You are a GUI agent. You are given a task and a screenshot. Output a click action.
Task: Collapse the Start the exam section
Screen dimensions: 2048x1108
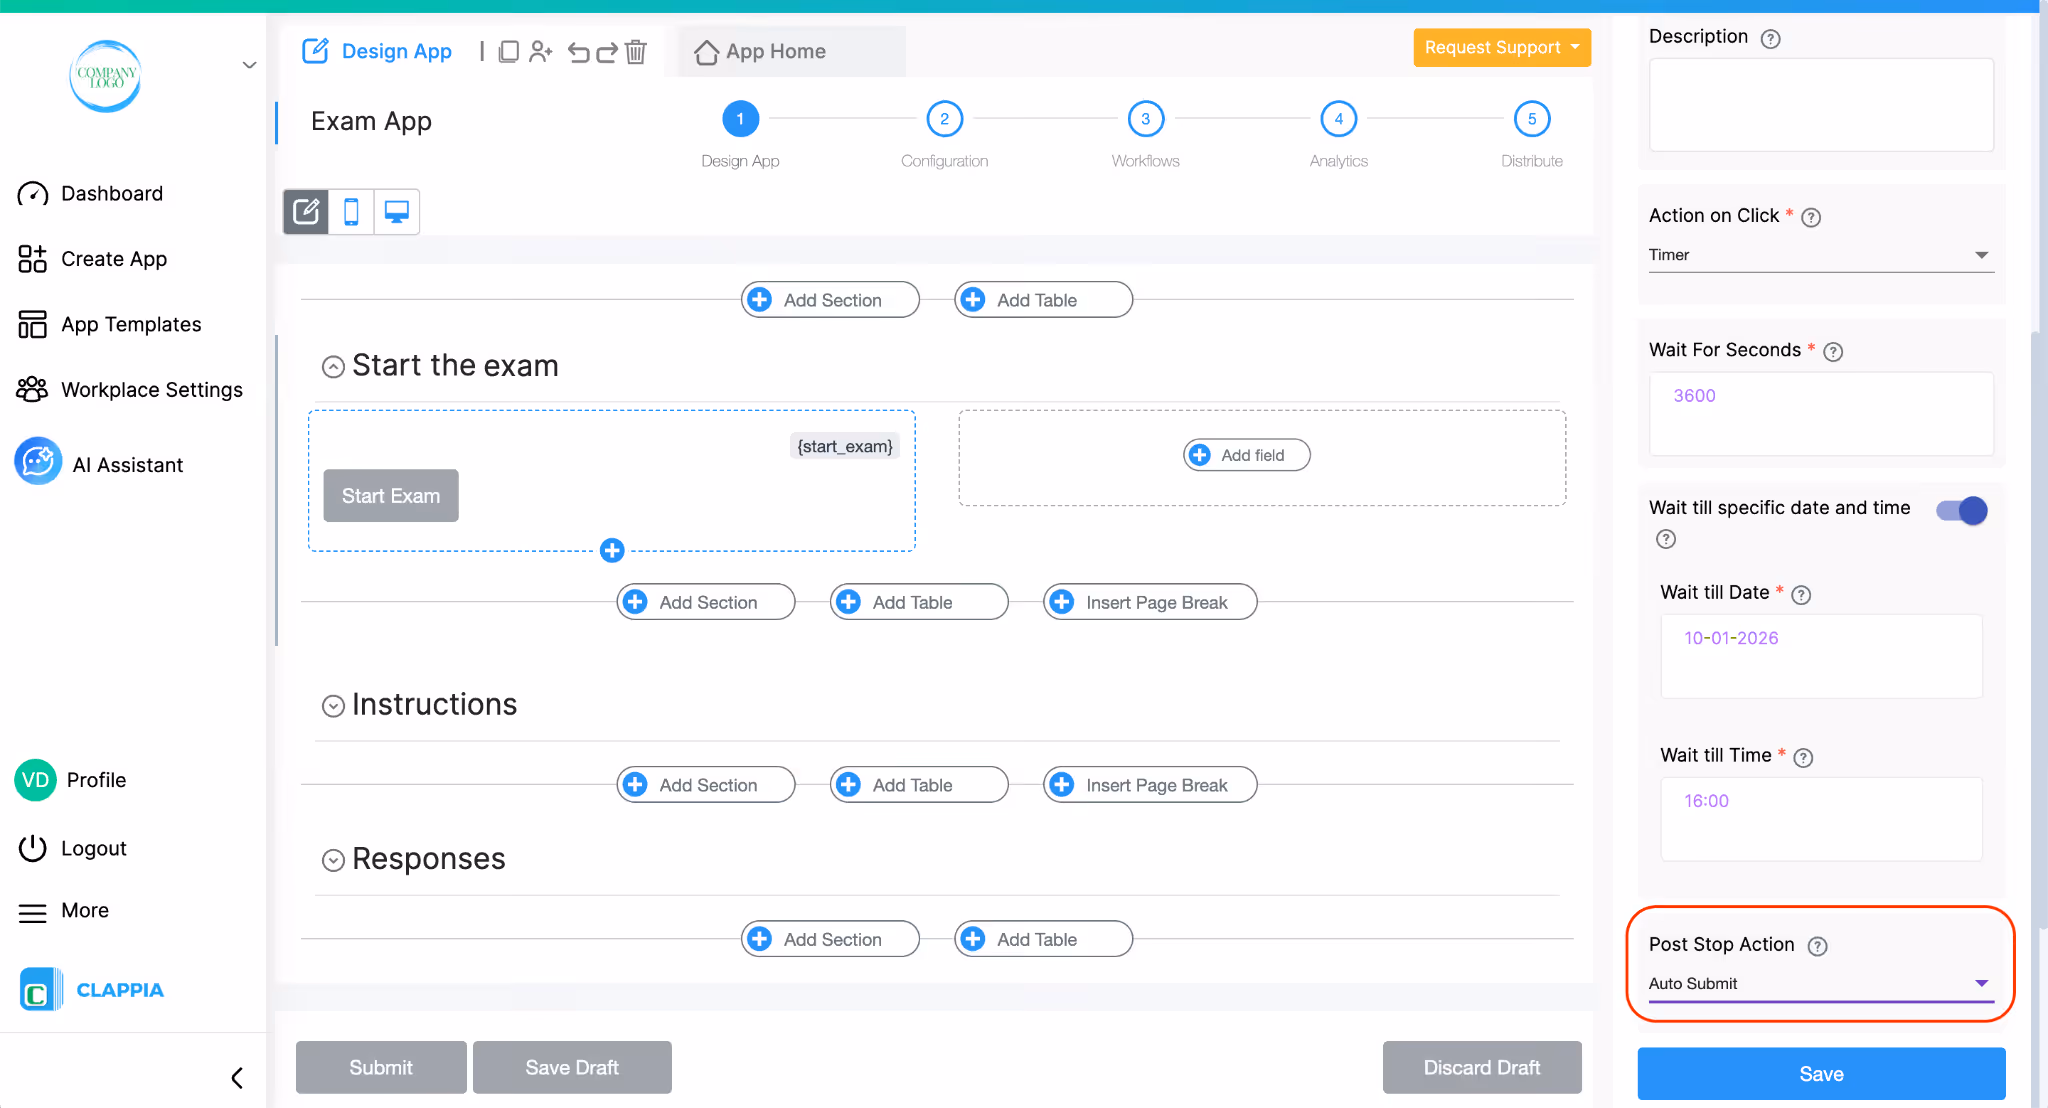(x=333, y=367)
